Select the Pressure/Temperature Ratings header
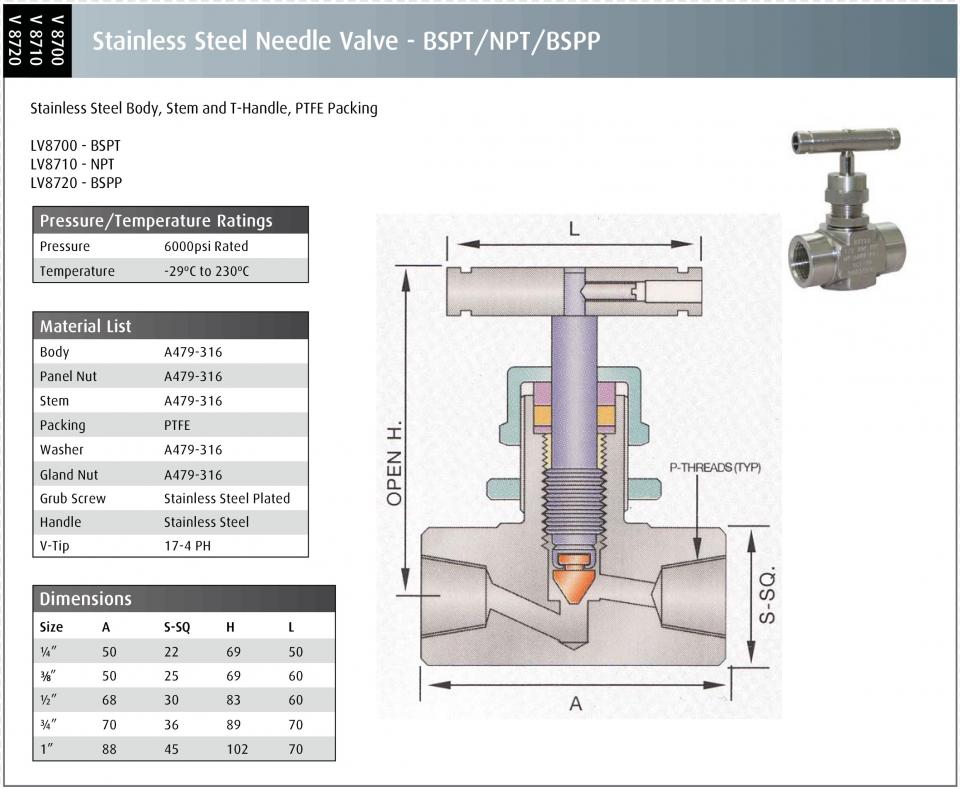This screenshot has width=960, height=789. point(170,220)
